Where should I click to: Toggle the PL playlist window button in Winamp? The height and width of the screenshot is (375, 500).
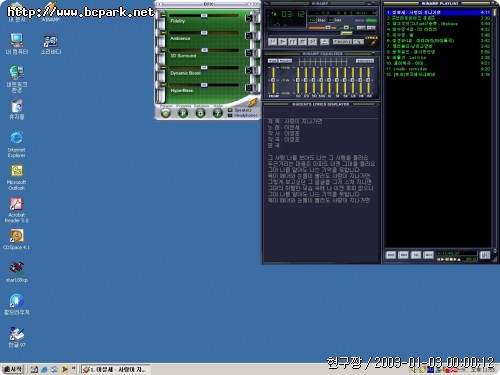click(x=371, y=28)
